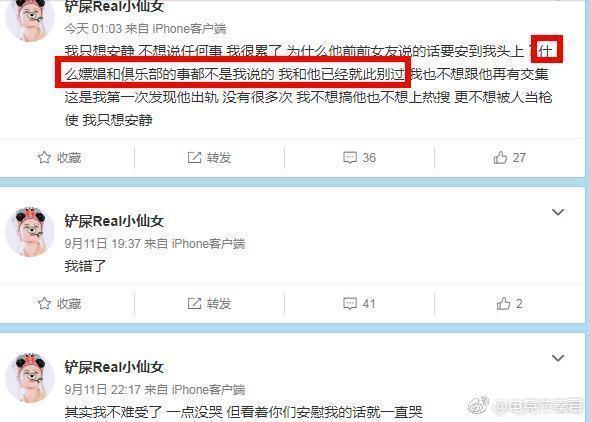This screenshot has width=590, height=422.
Task: Click star icon on the 我错了 post
Action: click(x=44, y=303)
